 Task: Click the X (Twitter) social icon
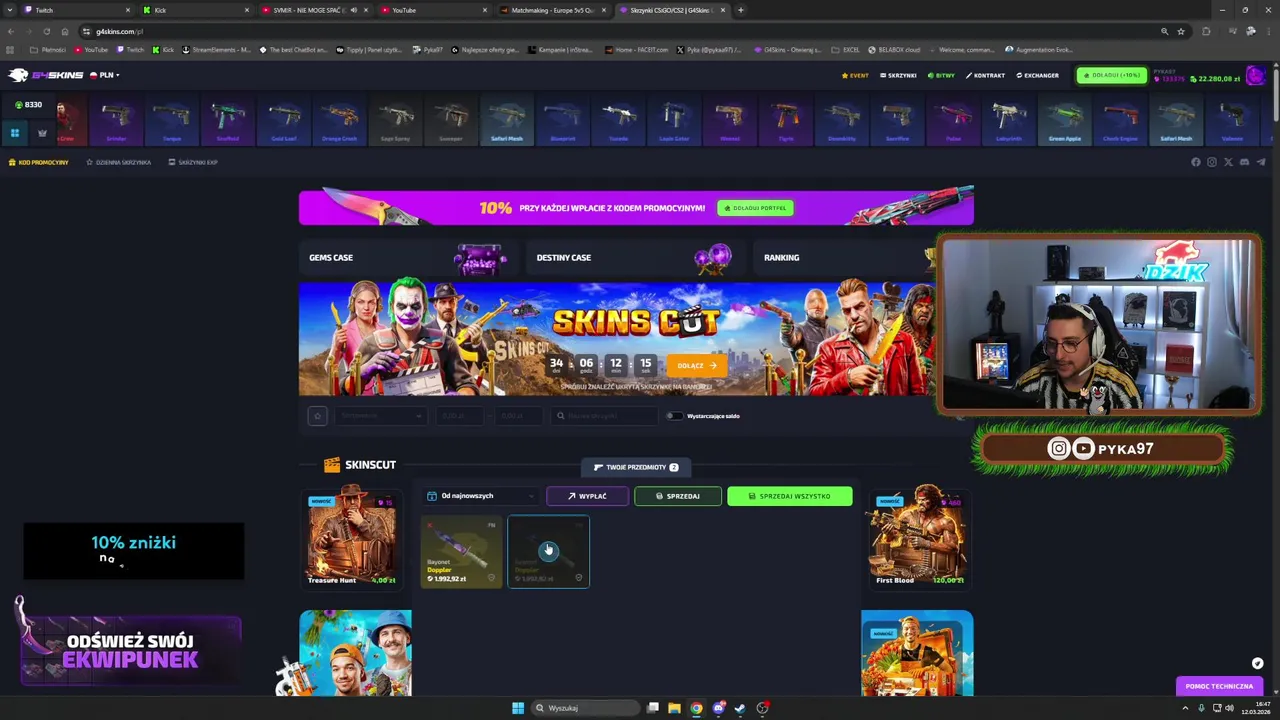click(1228, 162)
